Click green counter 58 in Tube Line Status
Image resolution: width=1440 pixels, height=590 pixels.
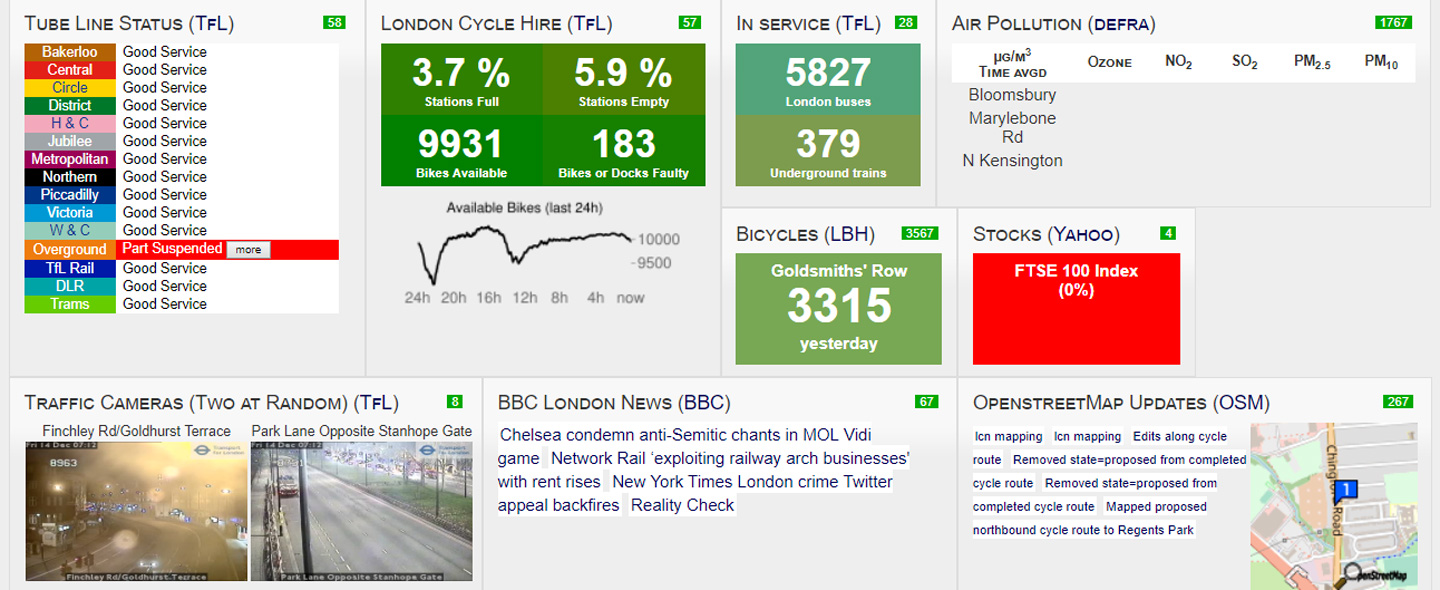click(x=334, y=22)
